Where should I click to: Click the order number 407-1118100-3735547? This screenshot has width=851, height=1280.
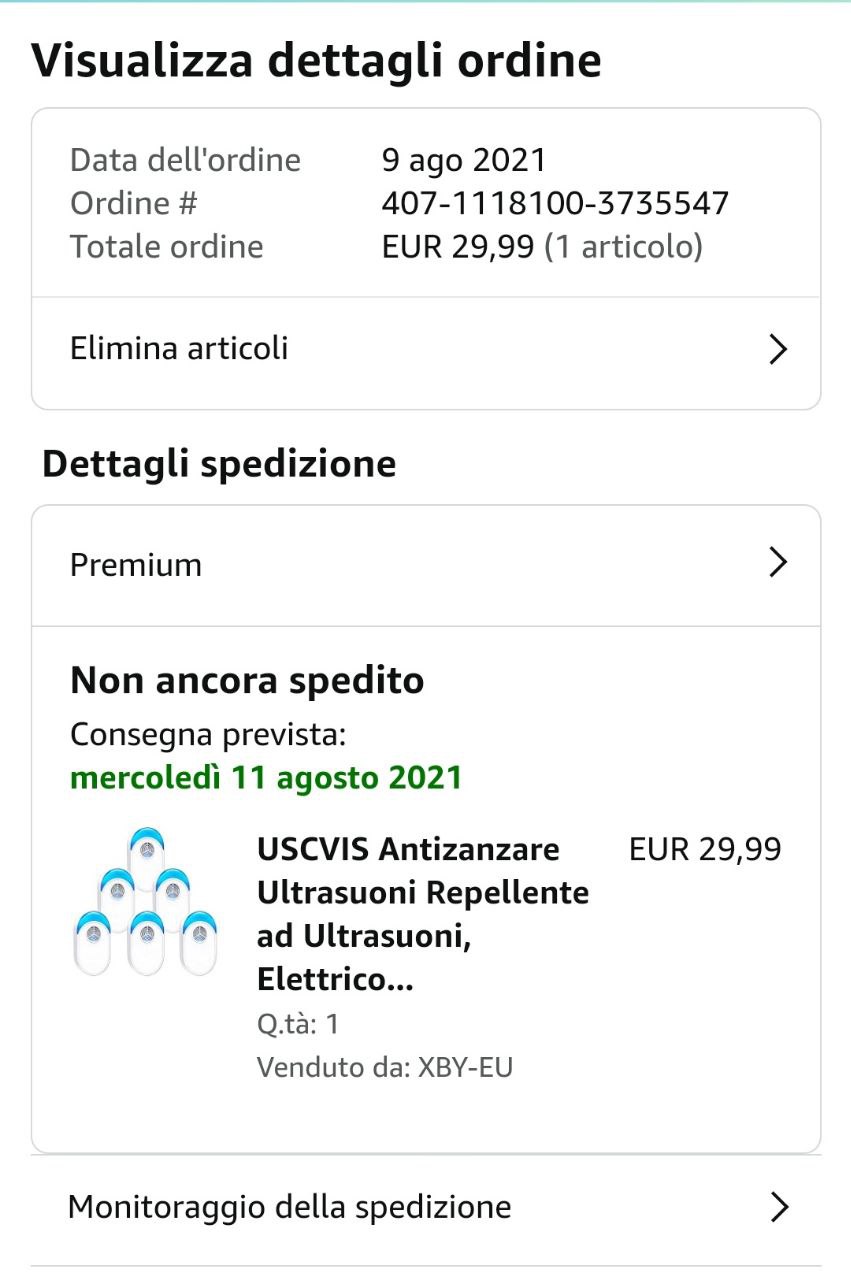pos(555,204)
